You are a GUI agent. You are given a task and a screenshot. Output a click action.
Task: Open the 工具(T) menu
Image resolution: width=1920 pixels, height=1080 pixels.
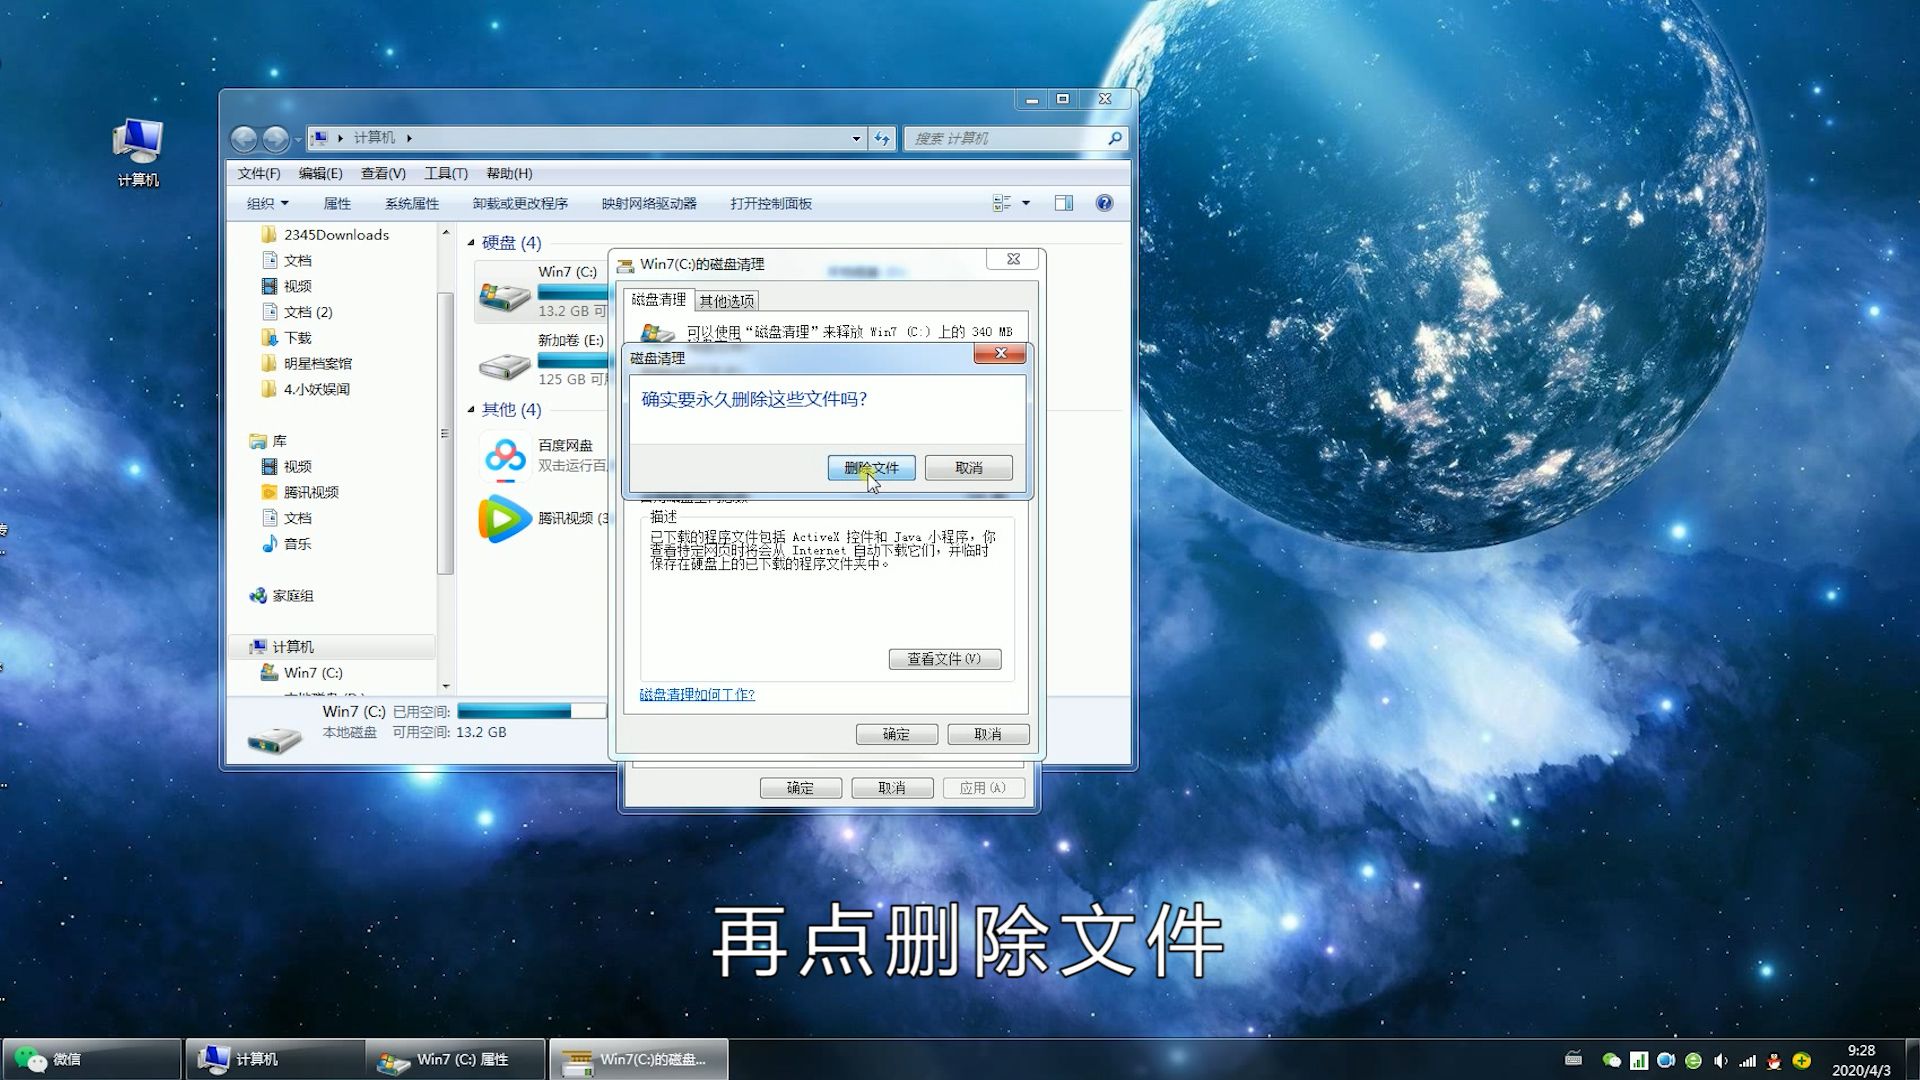(446, 173)
